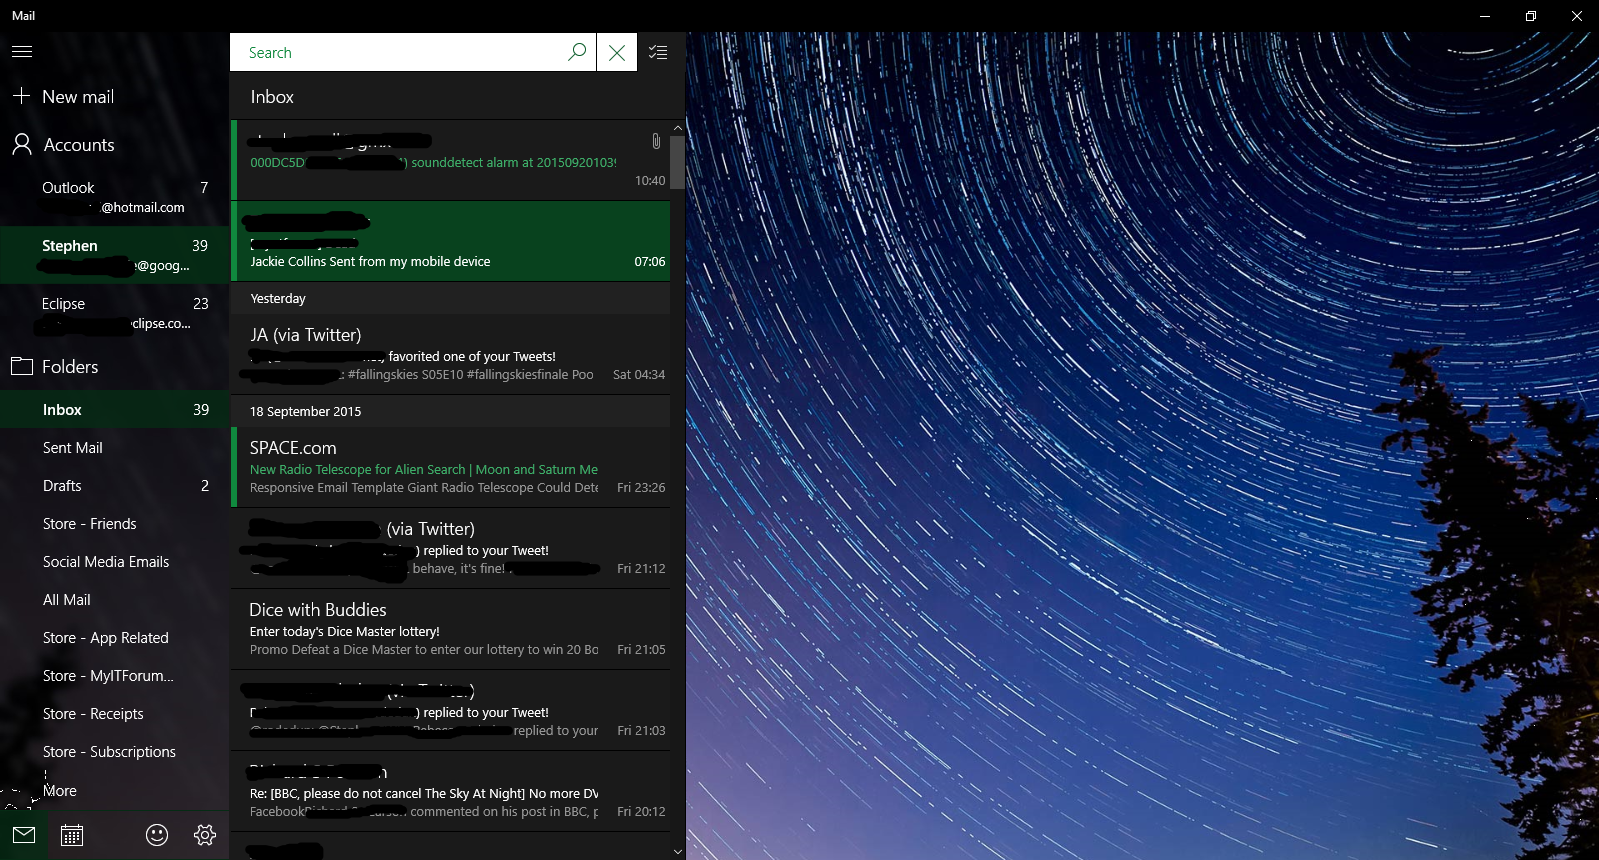Image resolution: width=1599 pixels, height=860 pixels.
Task: Click the Folders heading label
Action: coord(70,367)
